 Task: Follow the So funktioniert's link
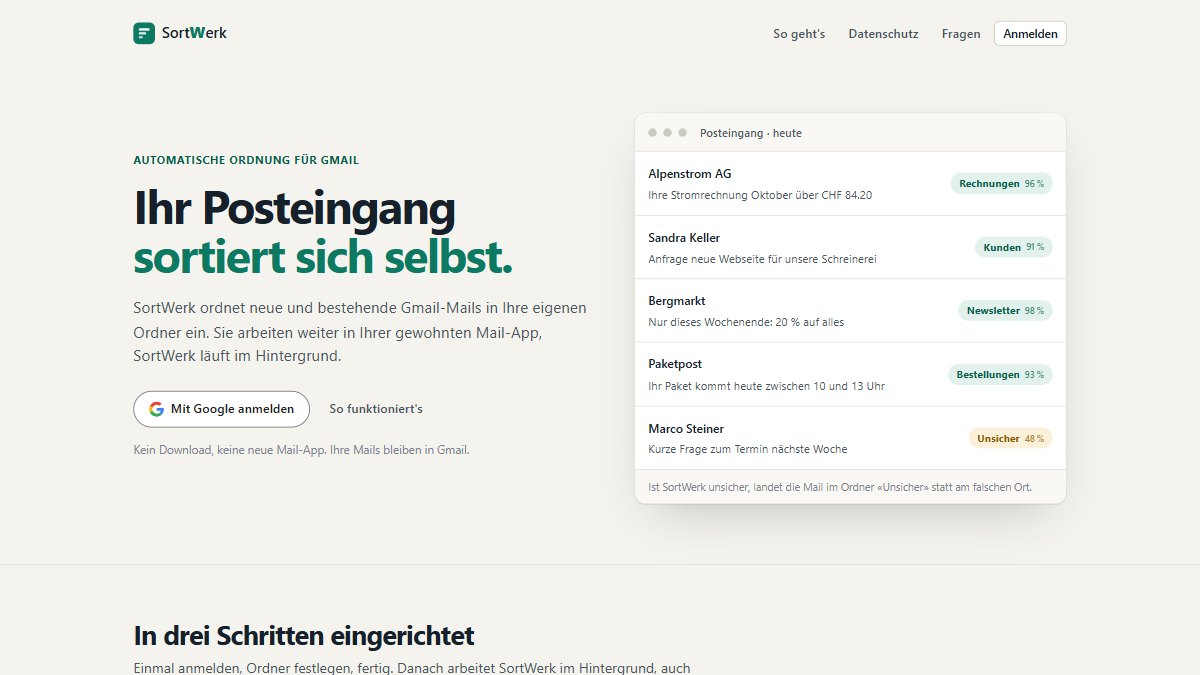pyautogui.click(x=376, y=409)
